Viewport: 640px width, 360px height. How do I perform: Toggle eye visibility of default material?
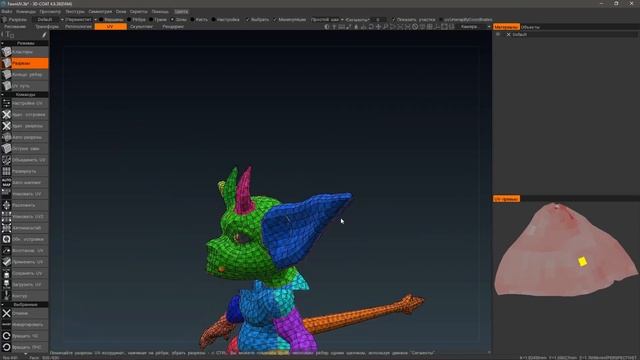498,35
